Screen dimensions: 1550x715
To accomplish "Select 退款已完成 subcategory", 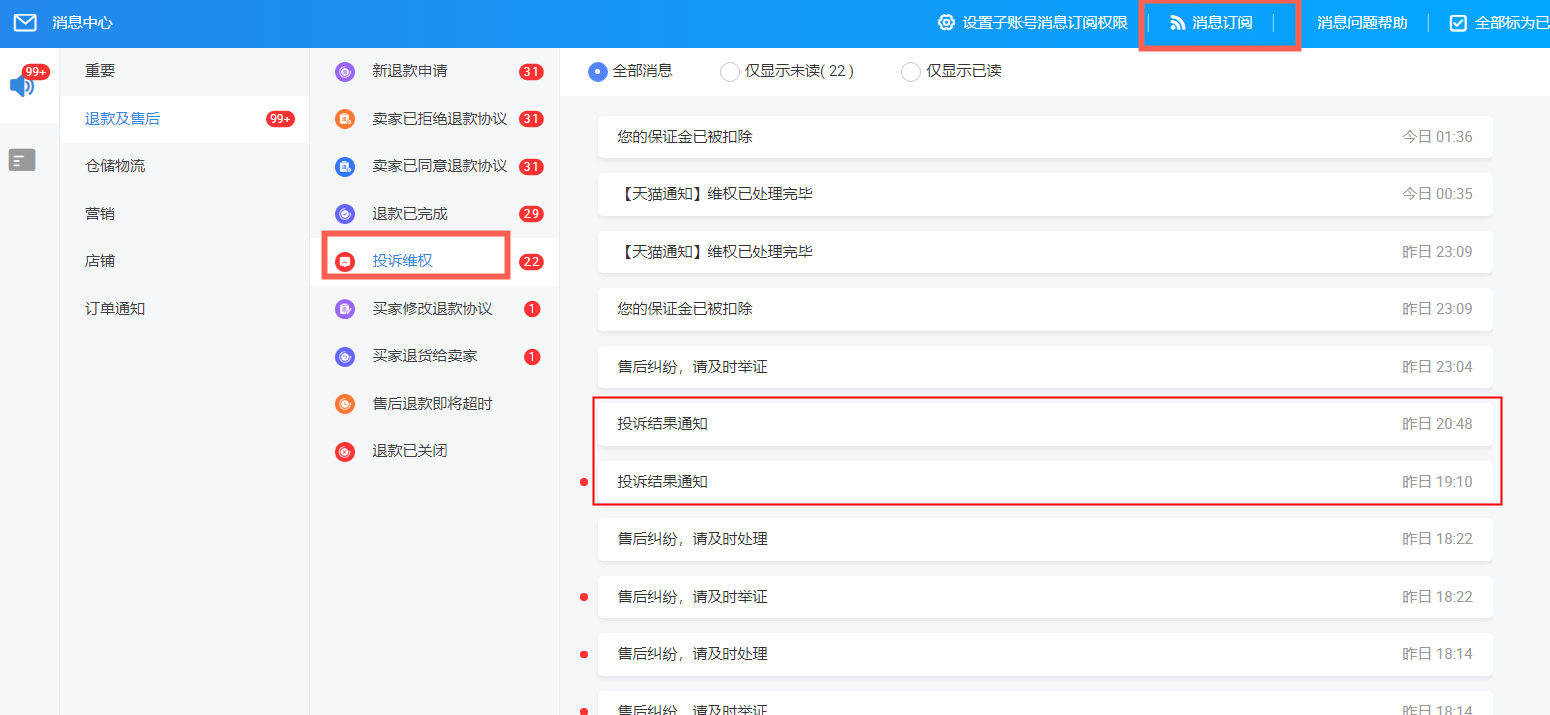I will pos(434,214).
